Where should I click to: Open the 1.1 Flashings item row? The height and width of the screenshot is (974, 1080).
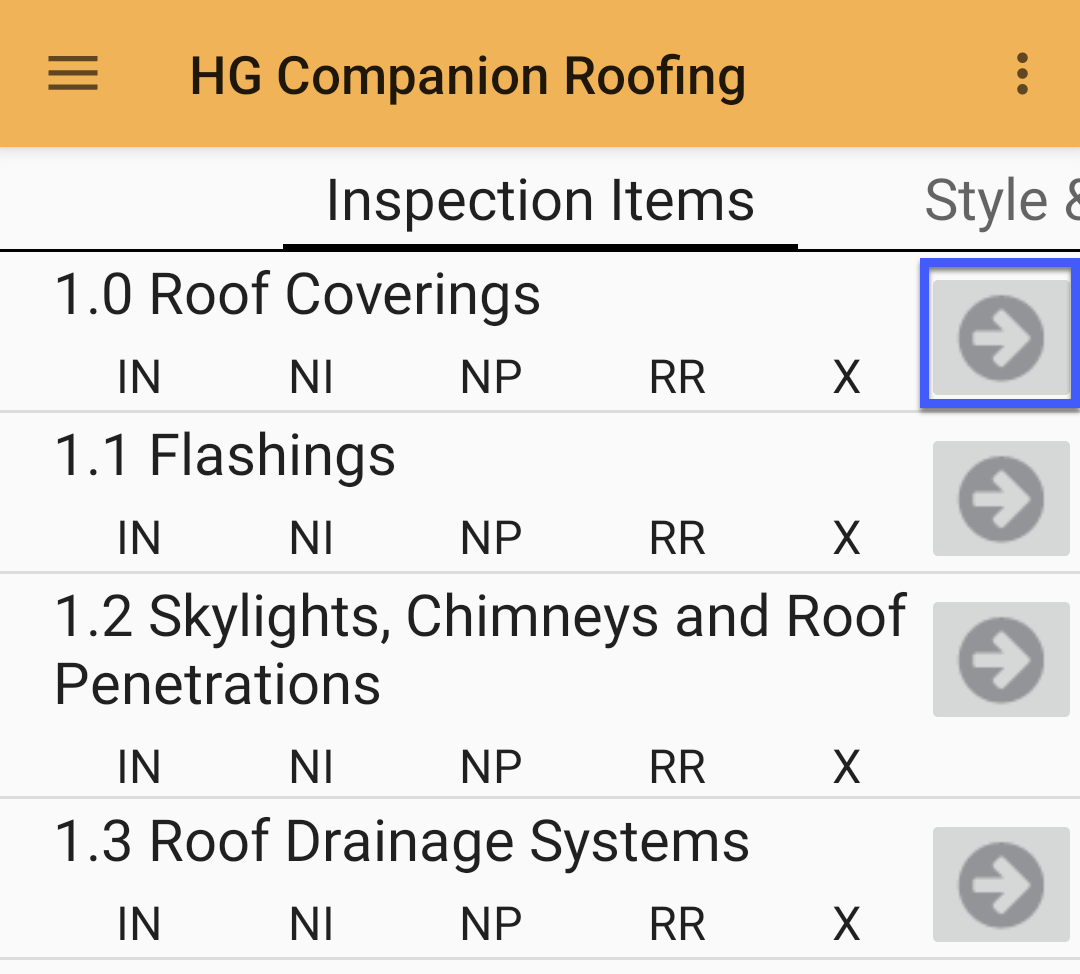coord(224,456)
